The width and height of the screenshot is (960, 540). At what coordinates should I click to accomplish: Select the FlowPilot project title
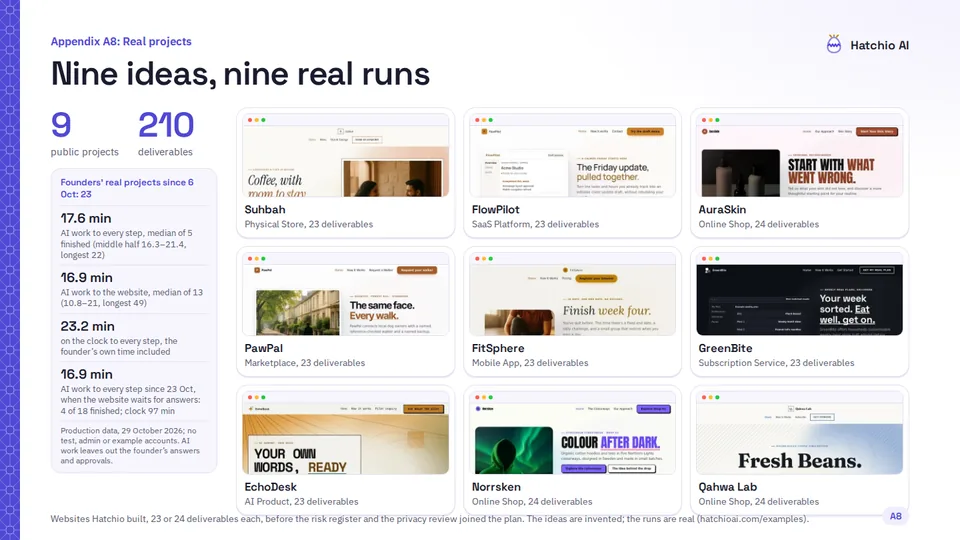pos(495,209)
